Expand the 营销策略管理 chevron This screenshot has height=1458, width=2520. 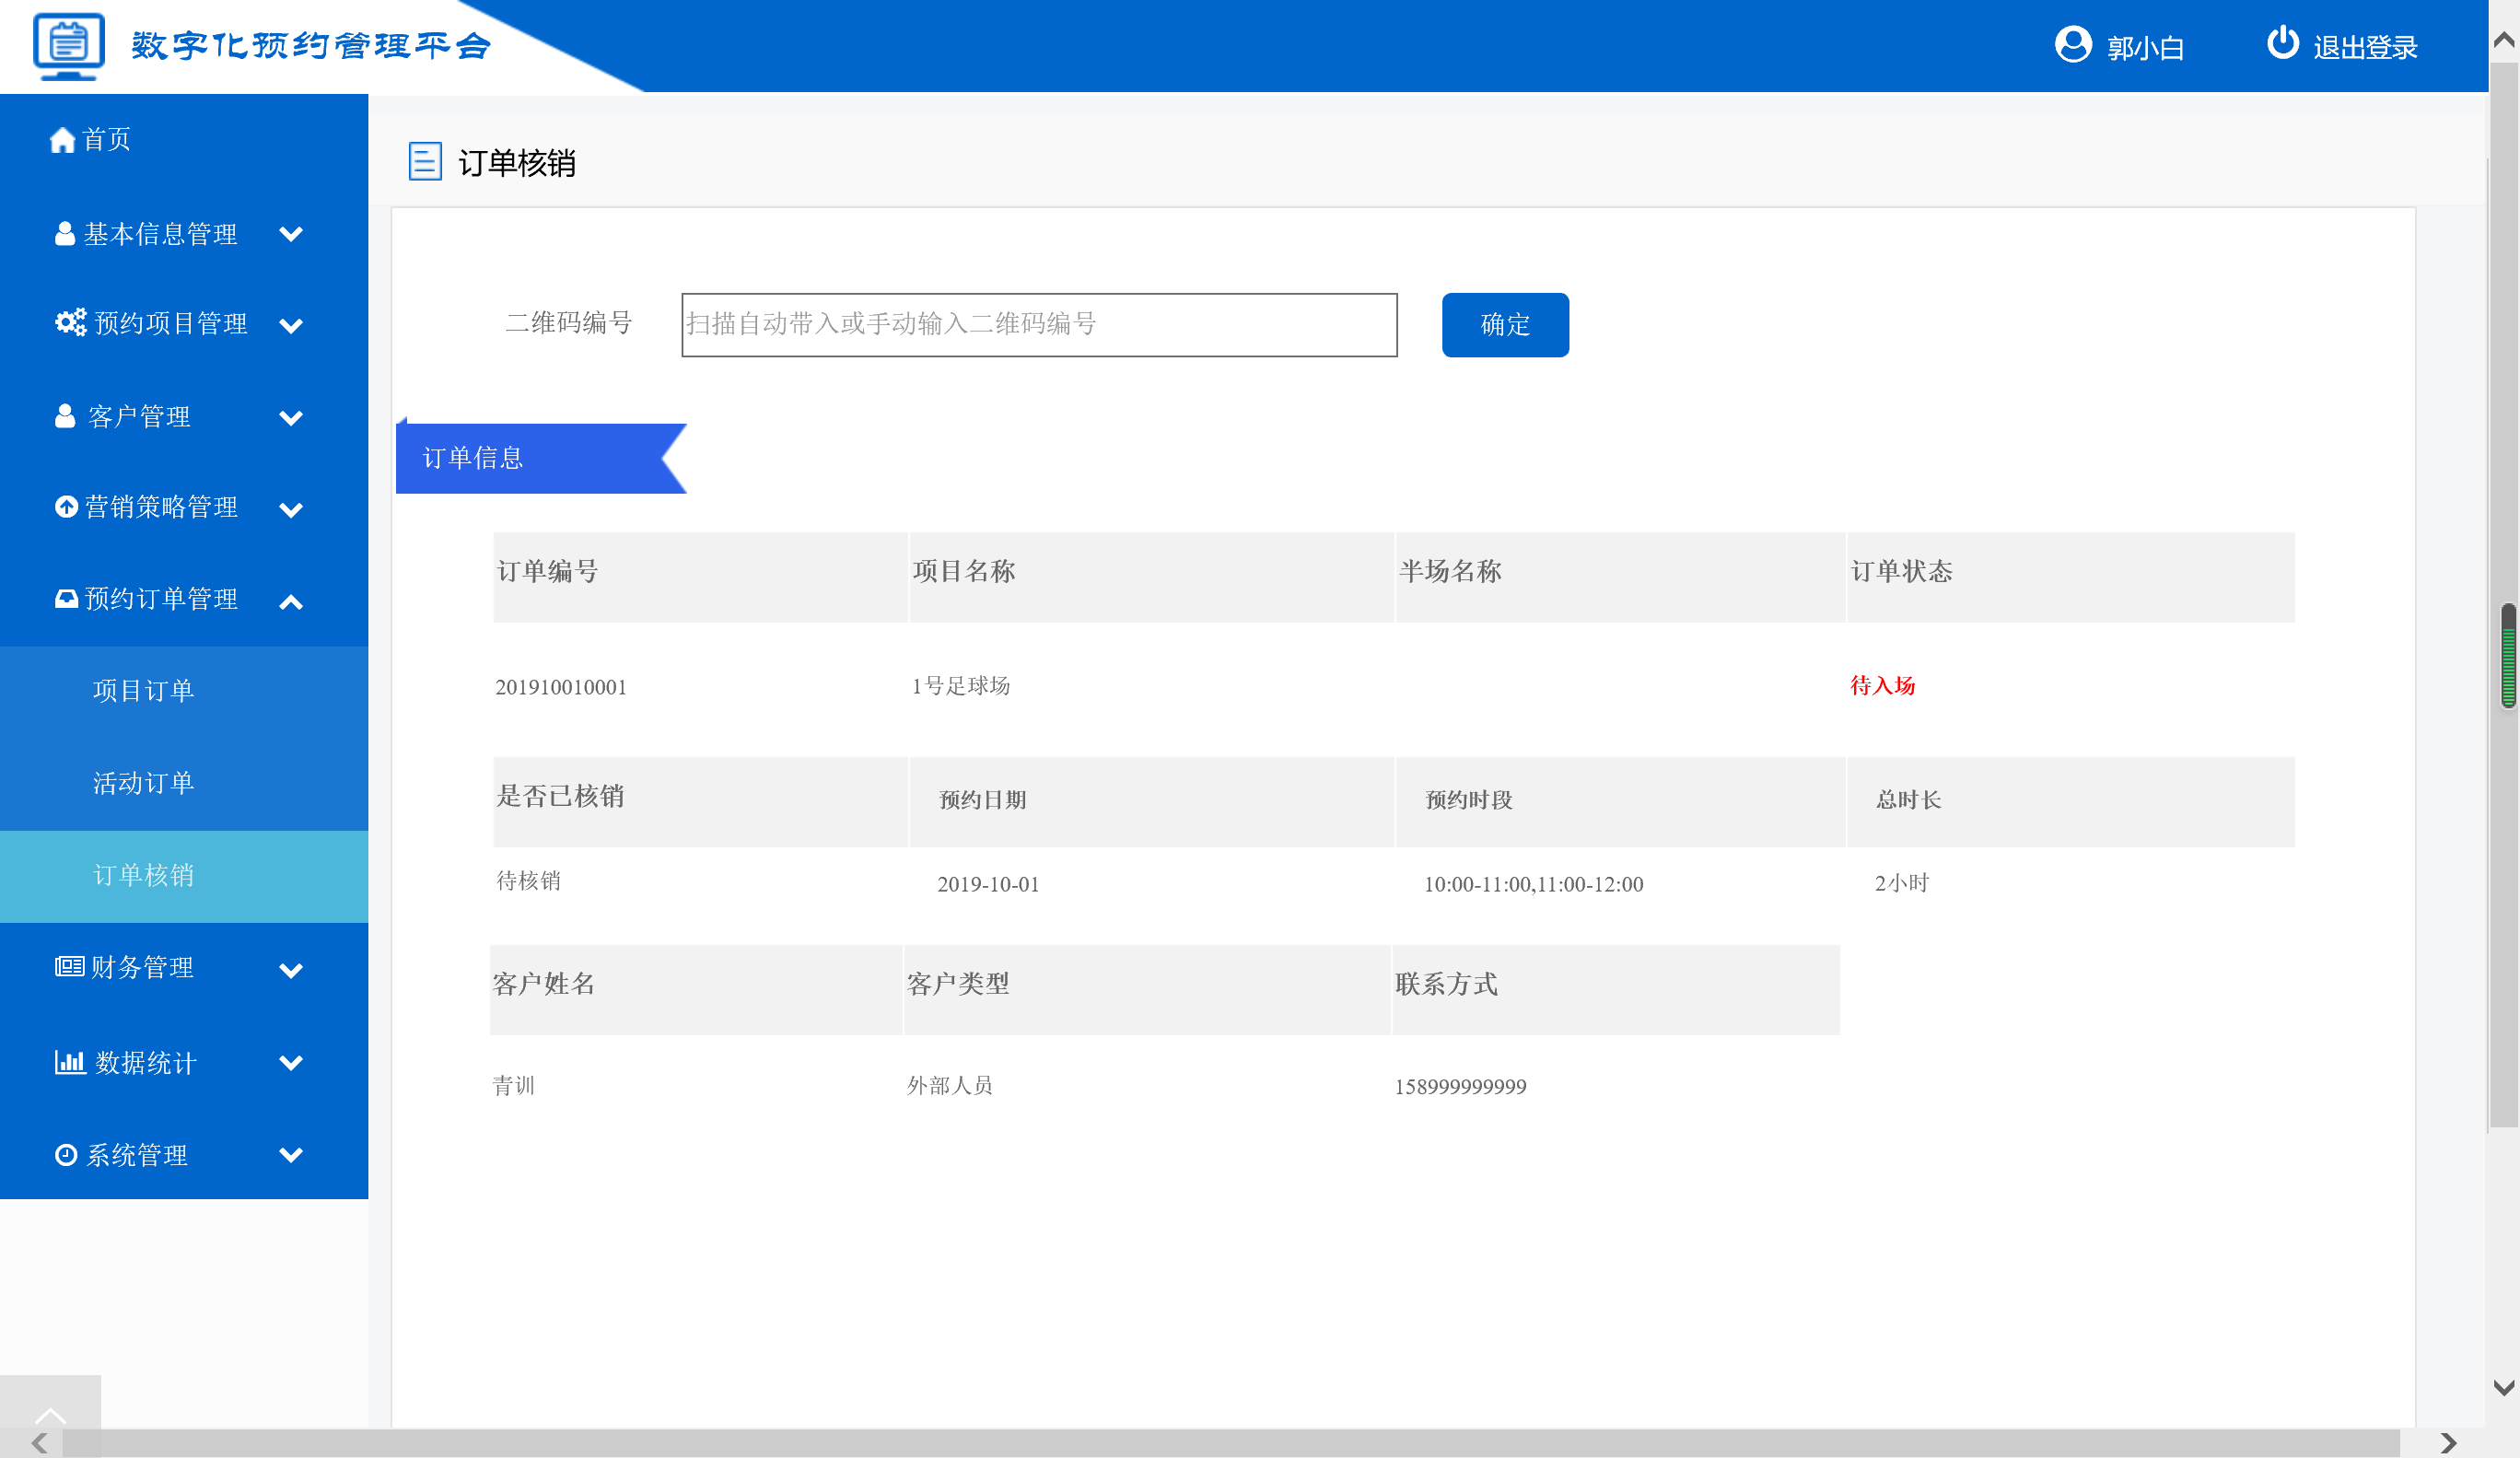291,510
